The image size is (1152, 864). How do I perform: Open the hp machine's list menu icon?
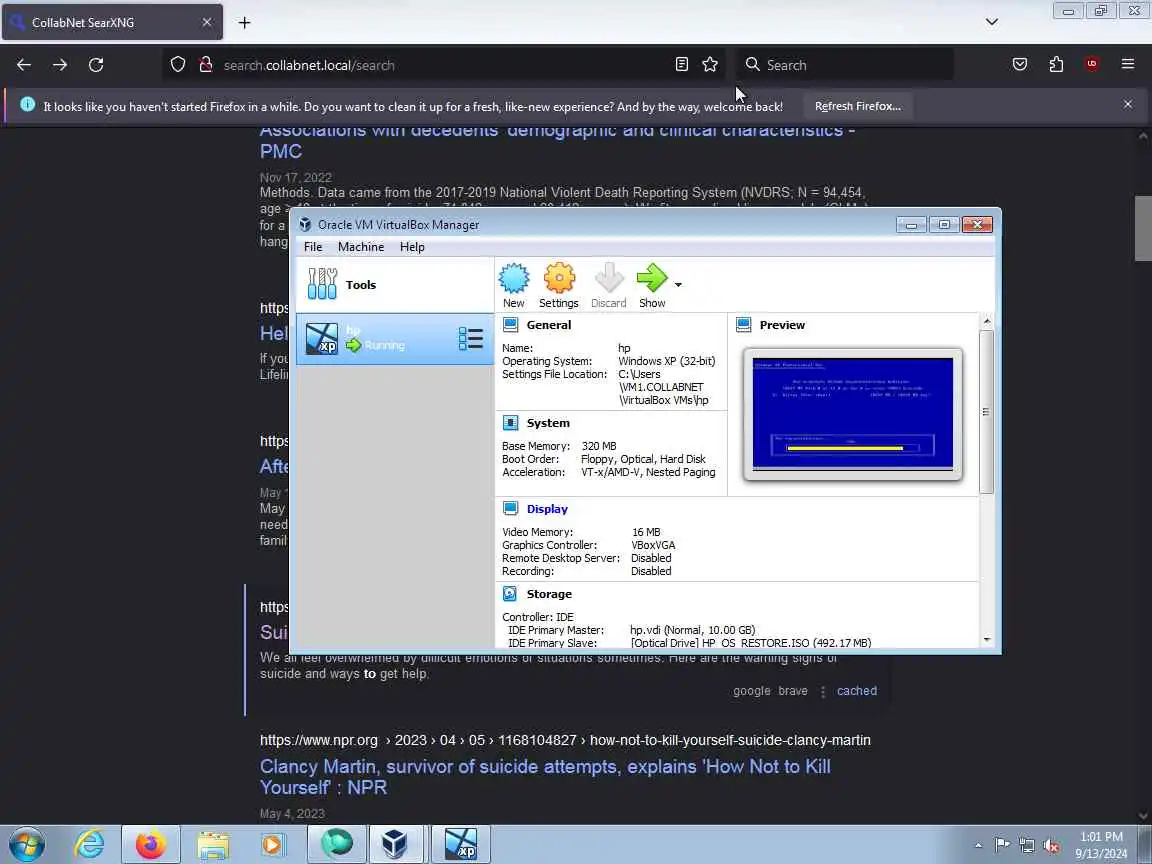(470, 339)
